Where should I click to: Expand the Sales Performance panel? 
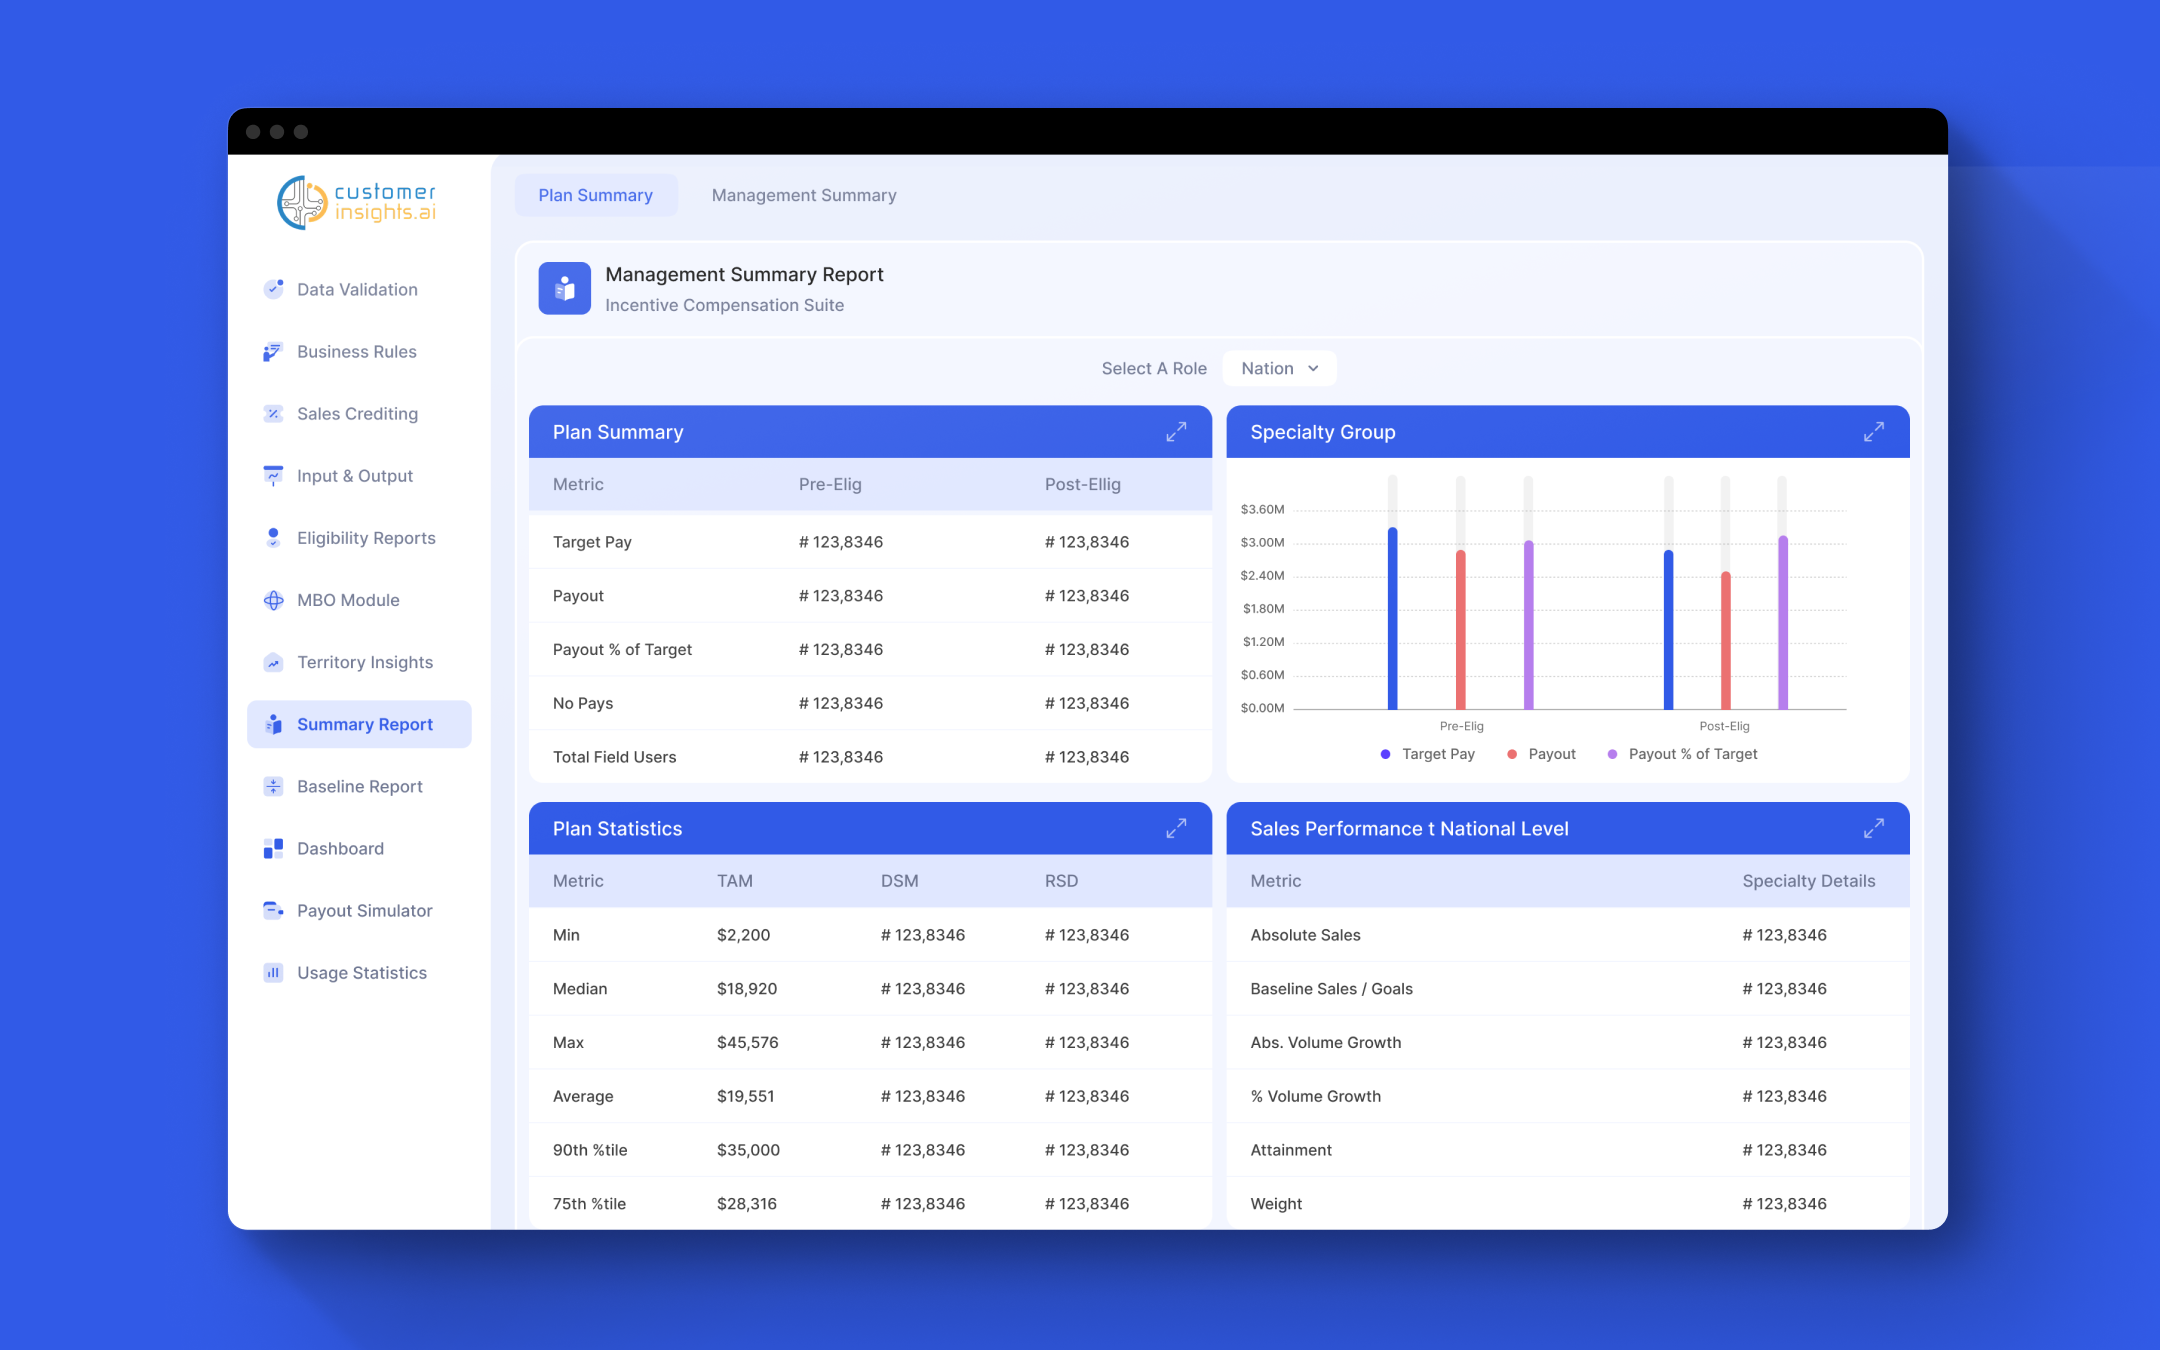coord(1873,828)
